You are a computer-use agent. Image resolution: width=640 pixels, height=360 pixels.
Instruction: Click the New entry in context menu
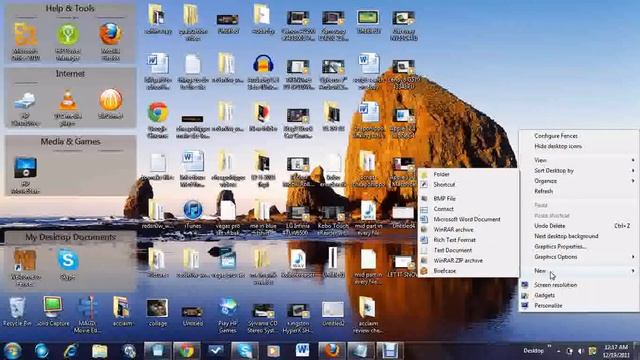(579, 271)
